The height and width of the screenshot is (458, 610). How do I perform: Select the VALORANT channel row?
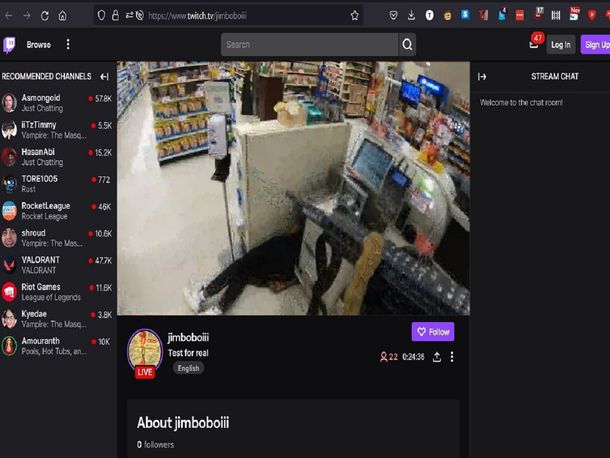tap(57, 265)
